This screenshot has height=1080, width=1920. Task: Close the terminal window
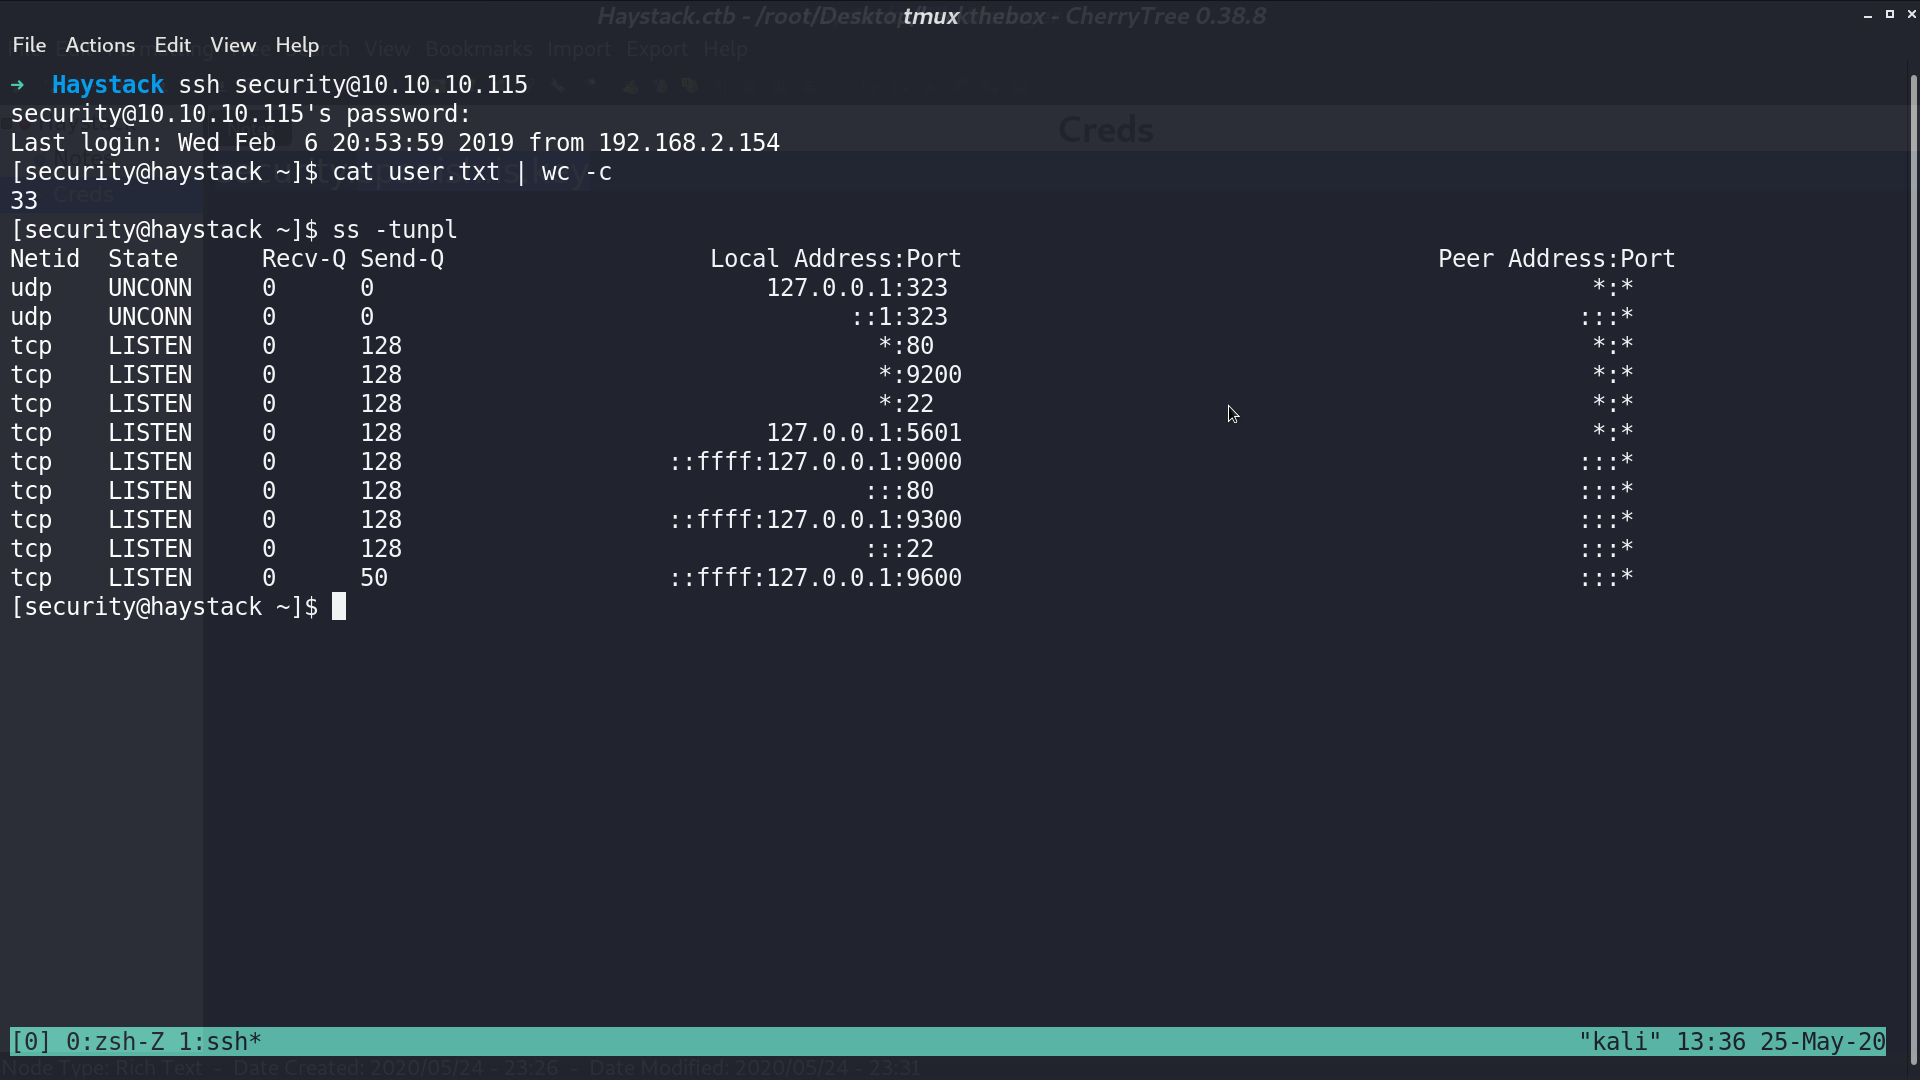click(x=1911, y=15)
